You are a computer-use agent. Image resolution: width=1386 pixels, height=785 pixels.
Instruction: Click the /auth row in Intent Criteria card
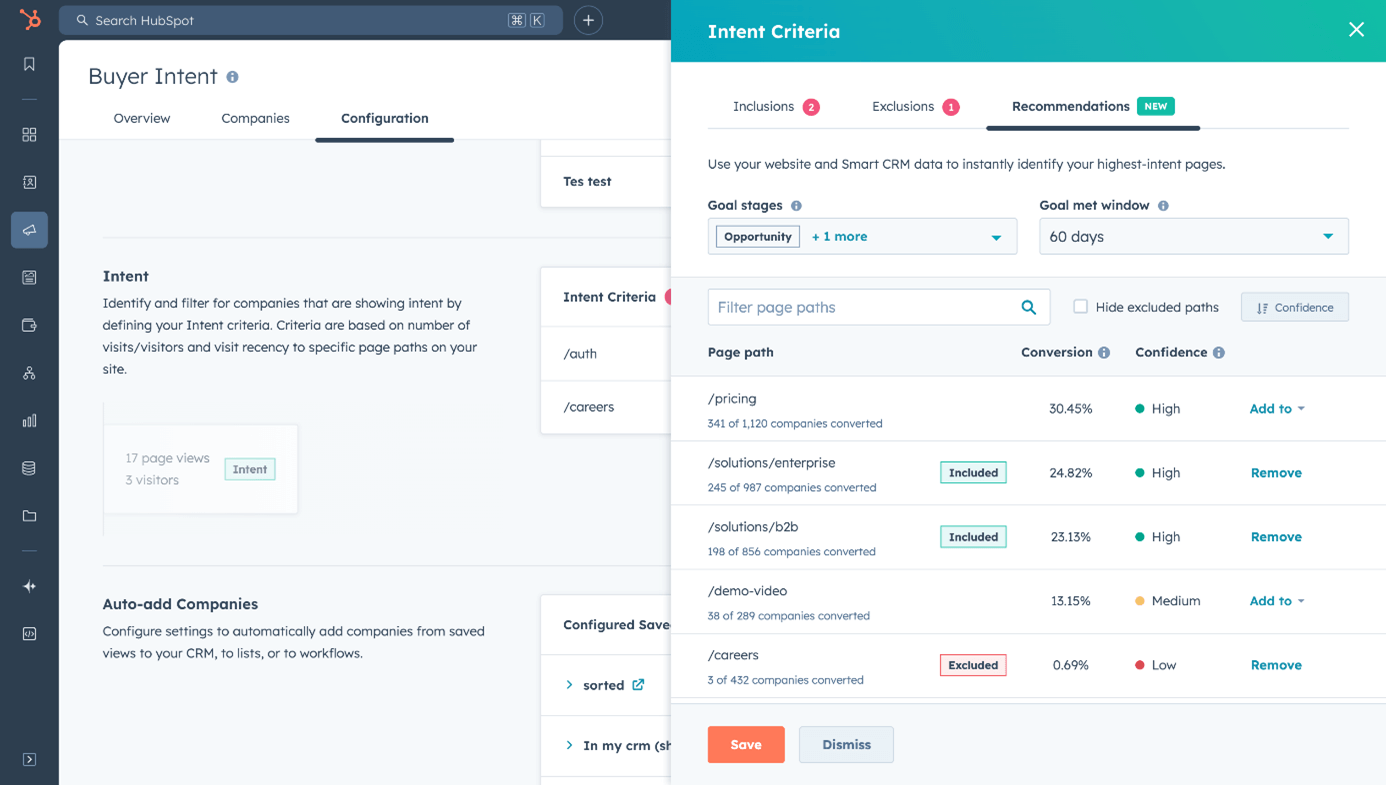tap(606, 354)
